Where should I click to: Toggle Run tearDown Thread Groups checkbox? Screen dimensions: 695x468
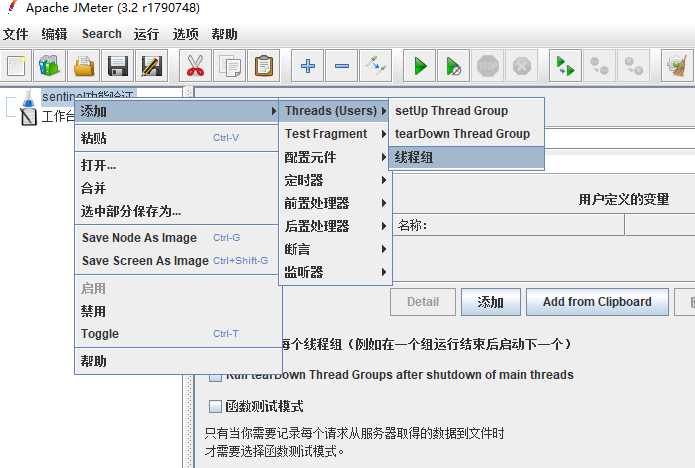pos(215,376)
